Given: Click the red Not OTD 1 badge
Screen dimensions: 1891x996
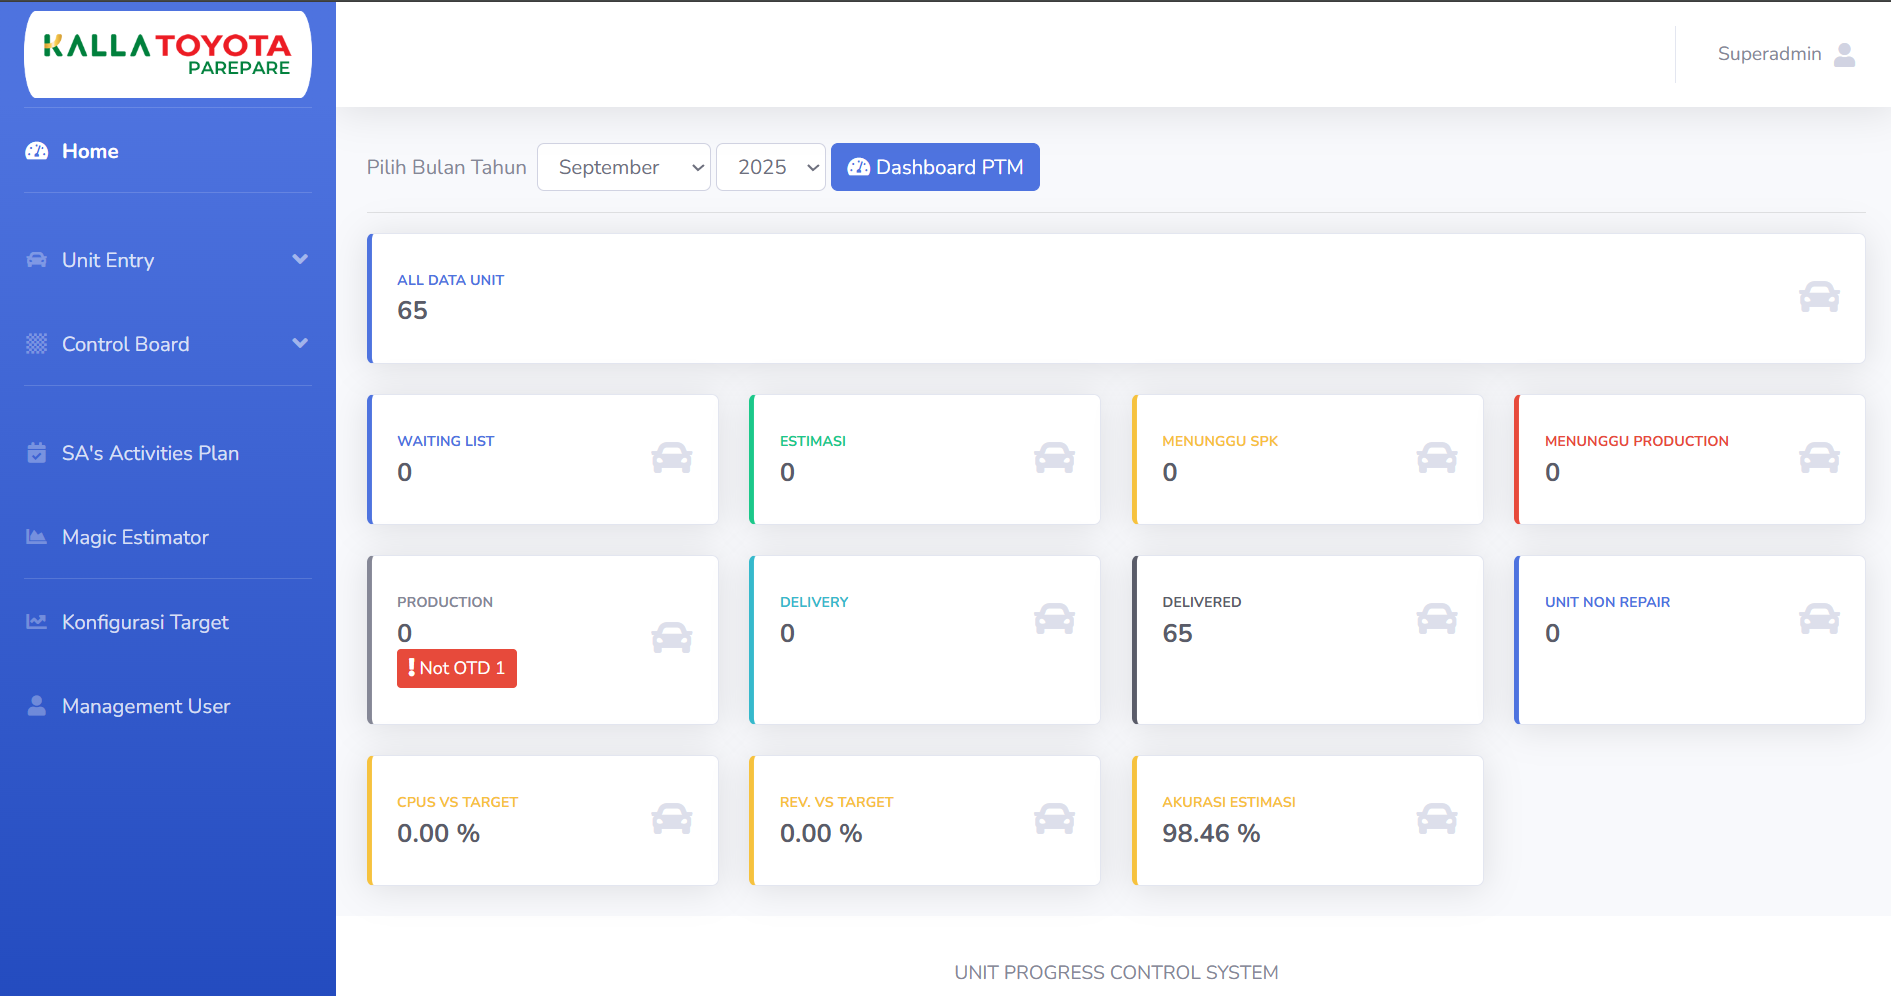Looking at the screenshot, I should 457,668.
